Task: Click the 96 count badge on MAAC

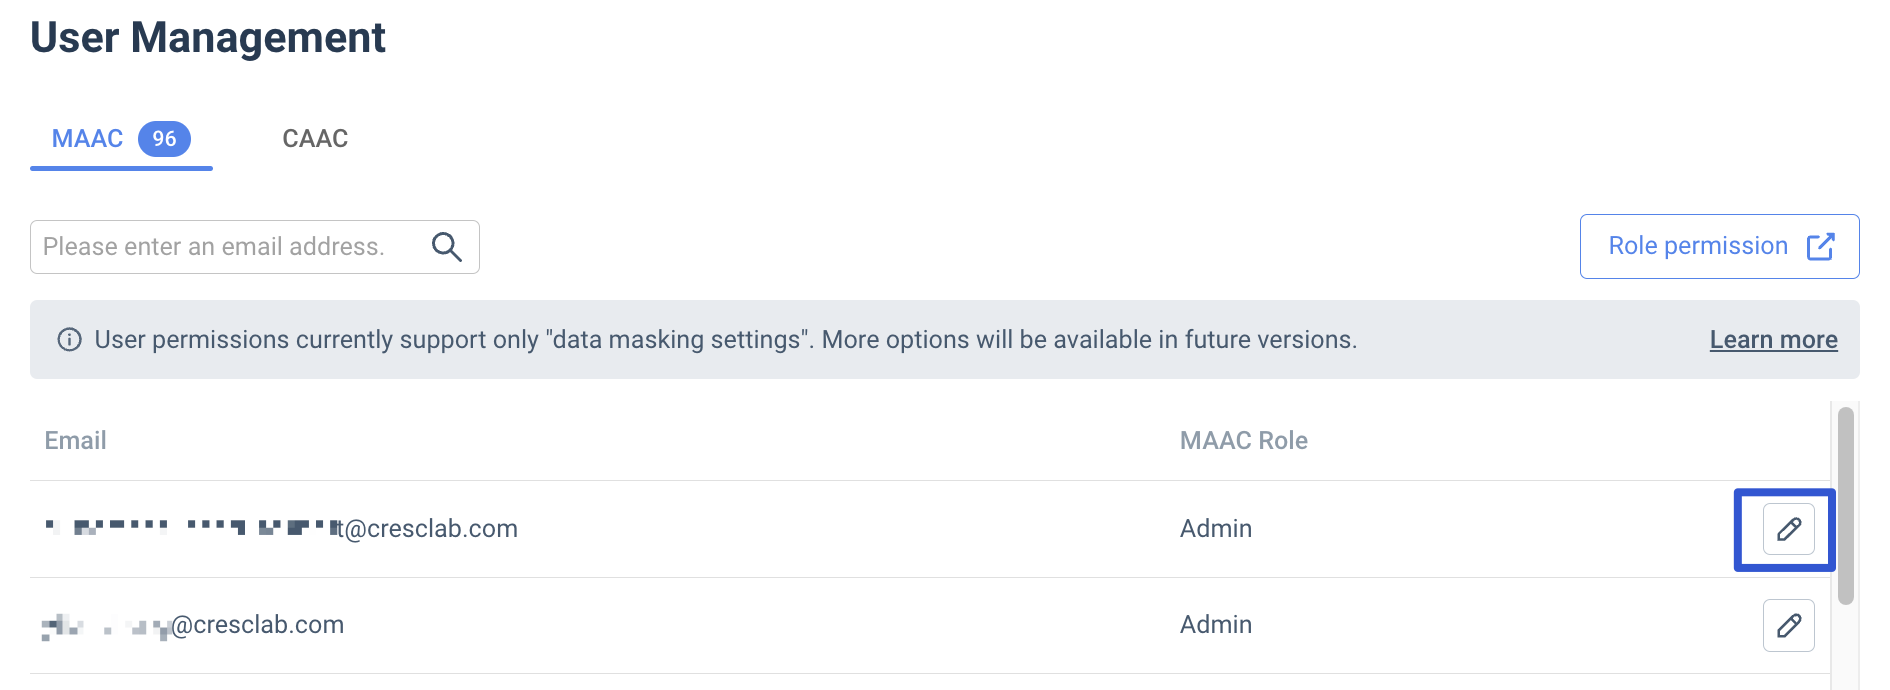Action: [164, 139]
